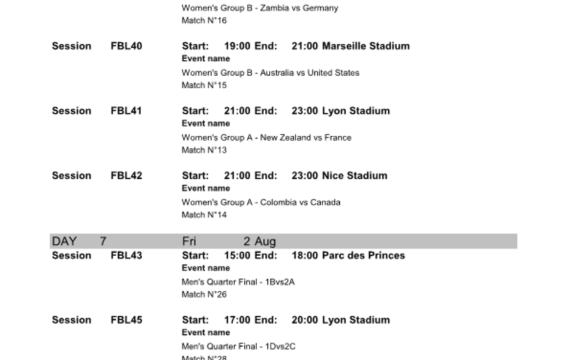Click Parc des Princes venue text
The height and width of the screenshot is (360, 570).
363,255
